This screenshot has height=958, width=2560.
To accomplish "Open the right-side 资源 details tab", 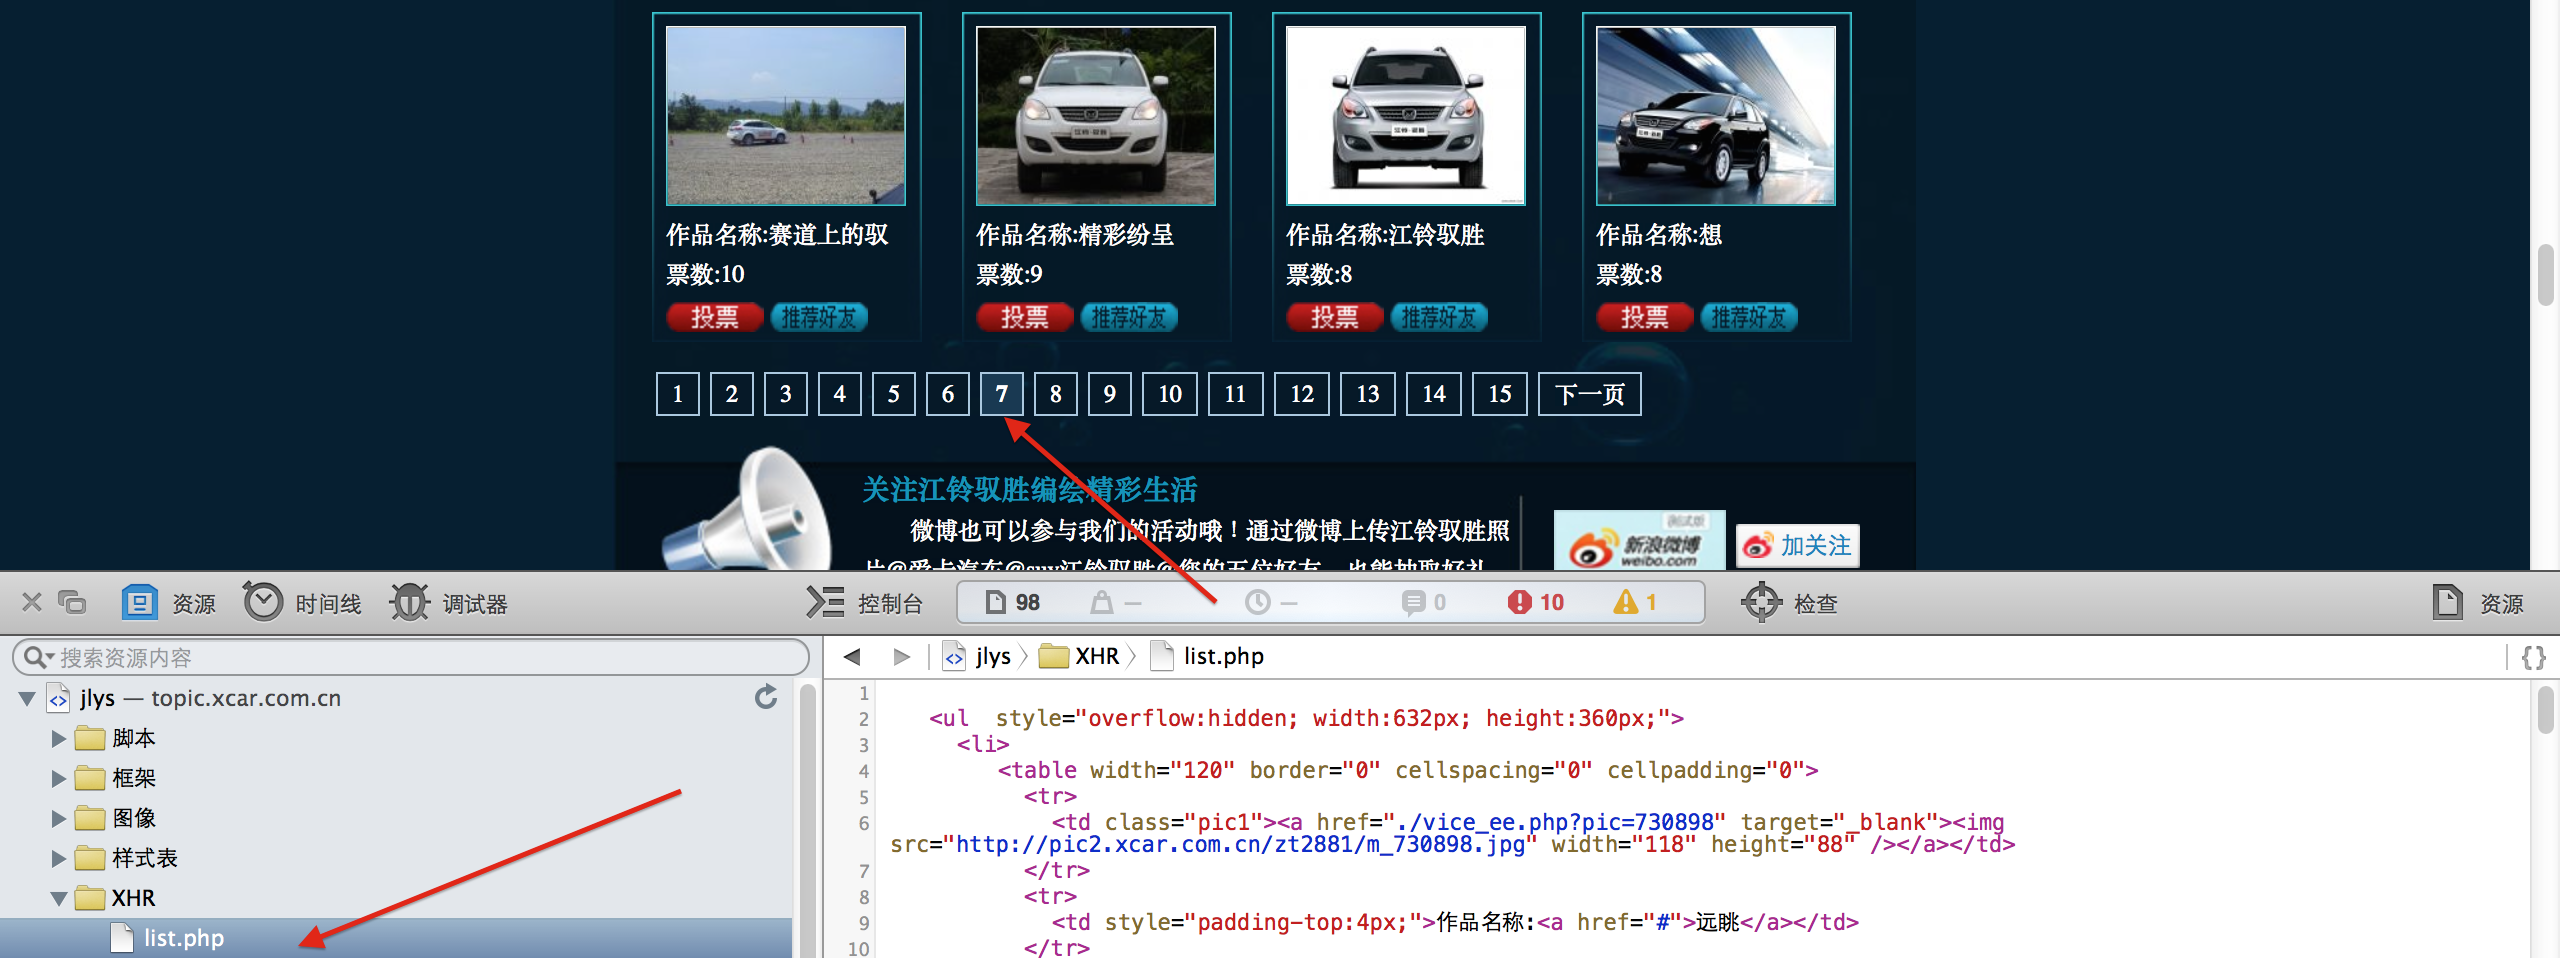I will point(2479,602).
